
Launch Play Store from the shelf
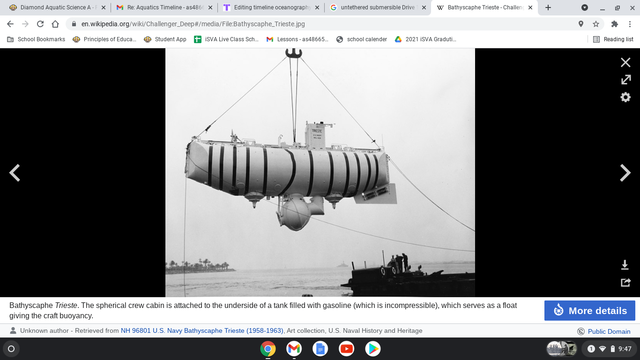(x=373, y=349)
